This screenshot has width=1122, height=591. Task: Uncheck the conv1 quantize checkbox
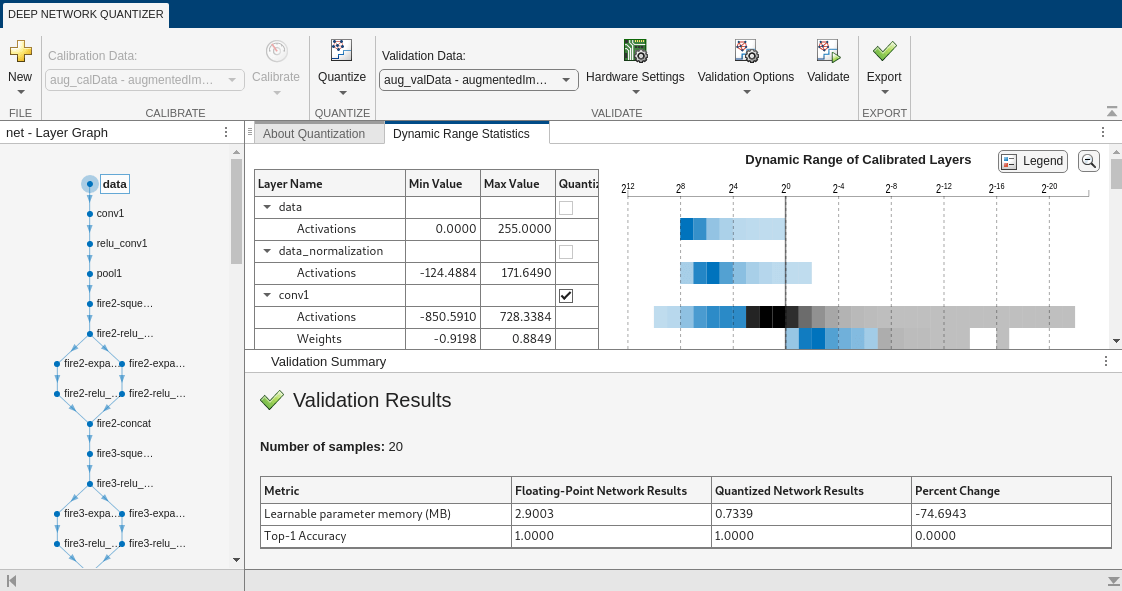(566, 295)
